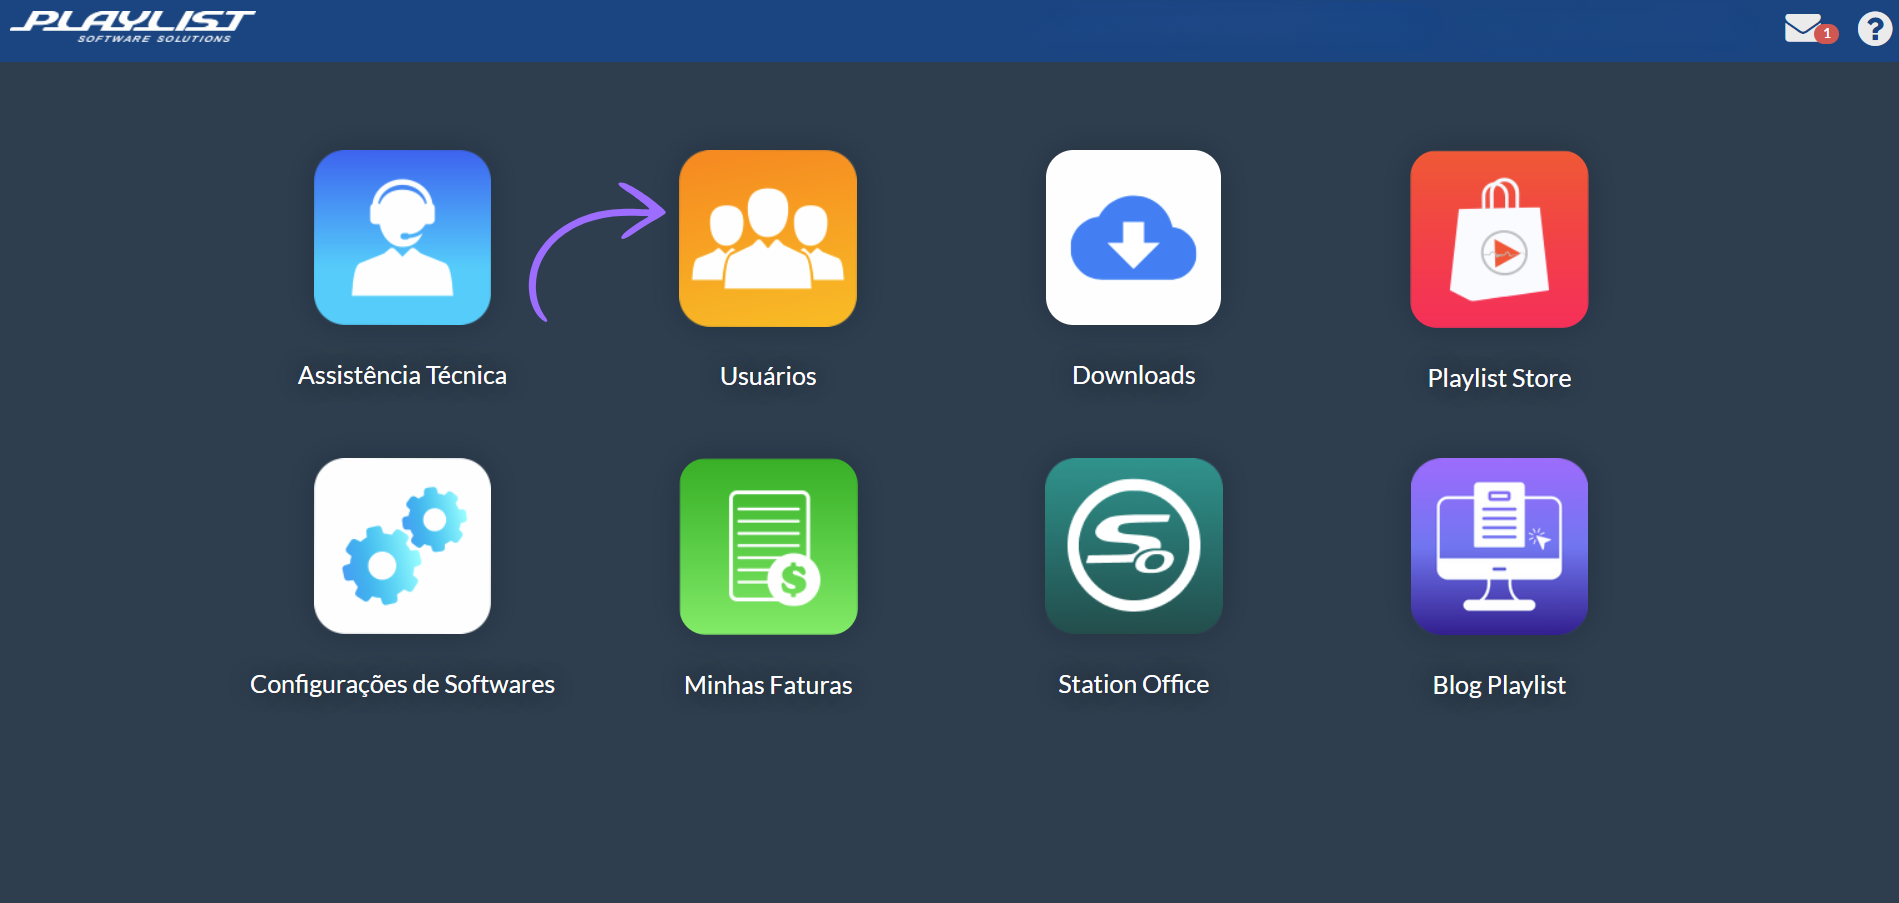
Task: Open the Assistência Técnica headset icon
Action: [402, 238]
